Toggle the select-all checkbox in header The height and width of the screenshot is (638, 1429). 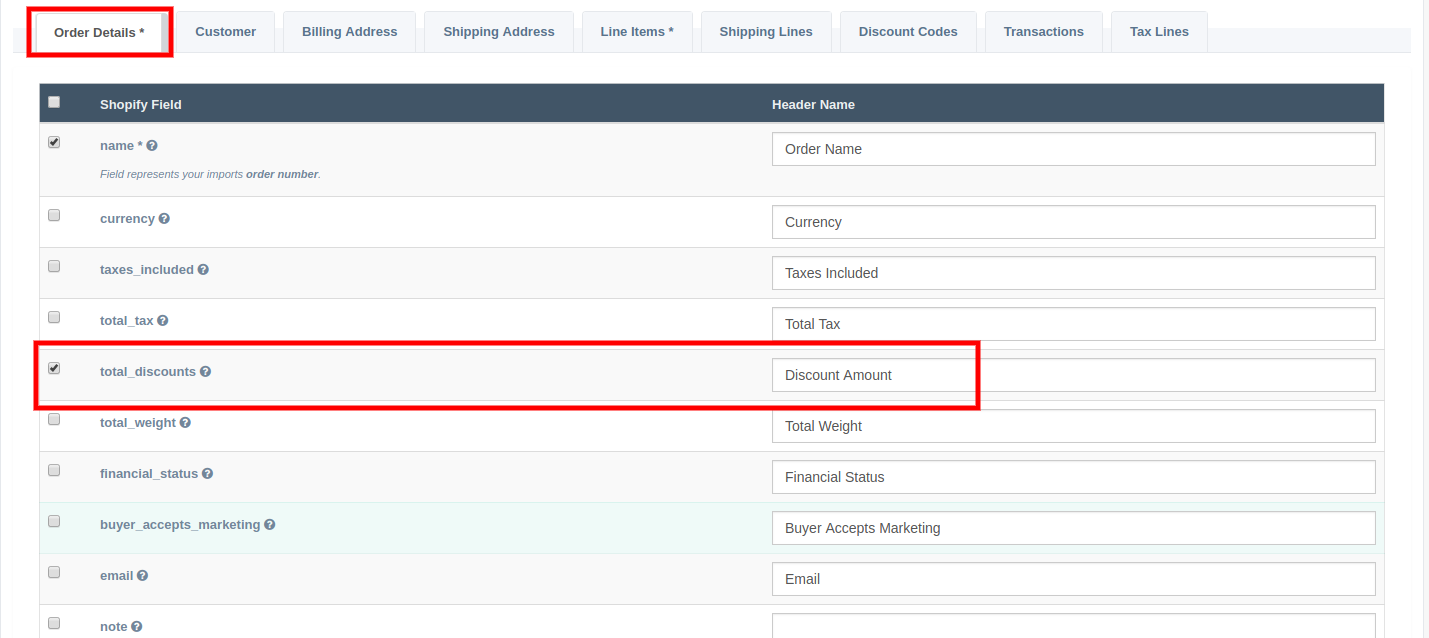(x=54, y=102)
